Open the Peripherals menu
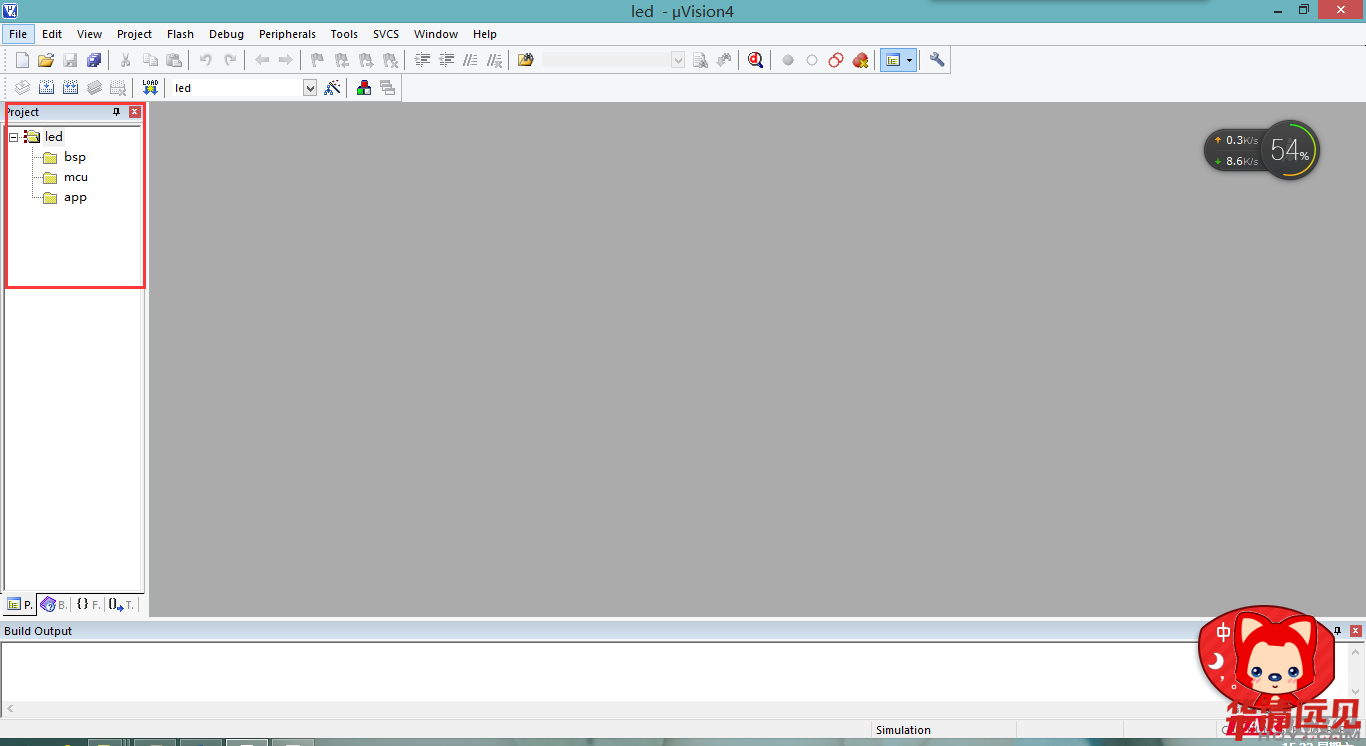The height and width of the screenshot is (746, 1366). pos(287,34)
